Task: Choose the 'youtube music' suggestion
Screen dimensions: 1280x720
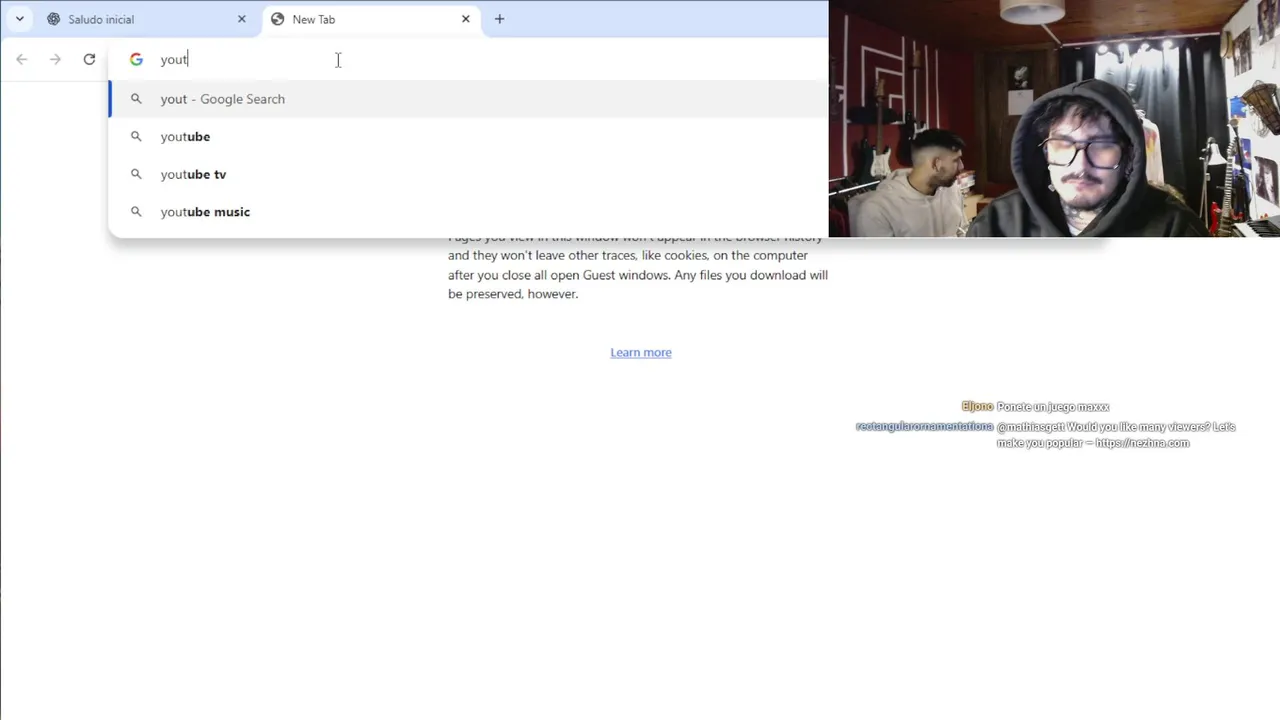Action: click(468, 212)
